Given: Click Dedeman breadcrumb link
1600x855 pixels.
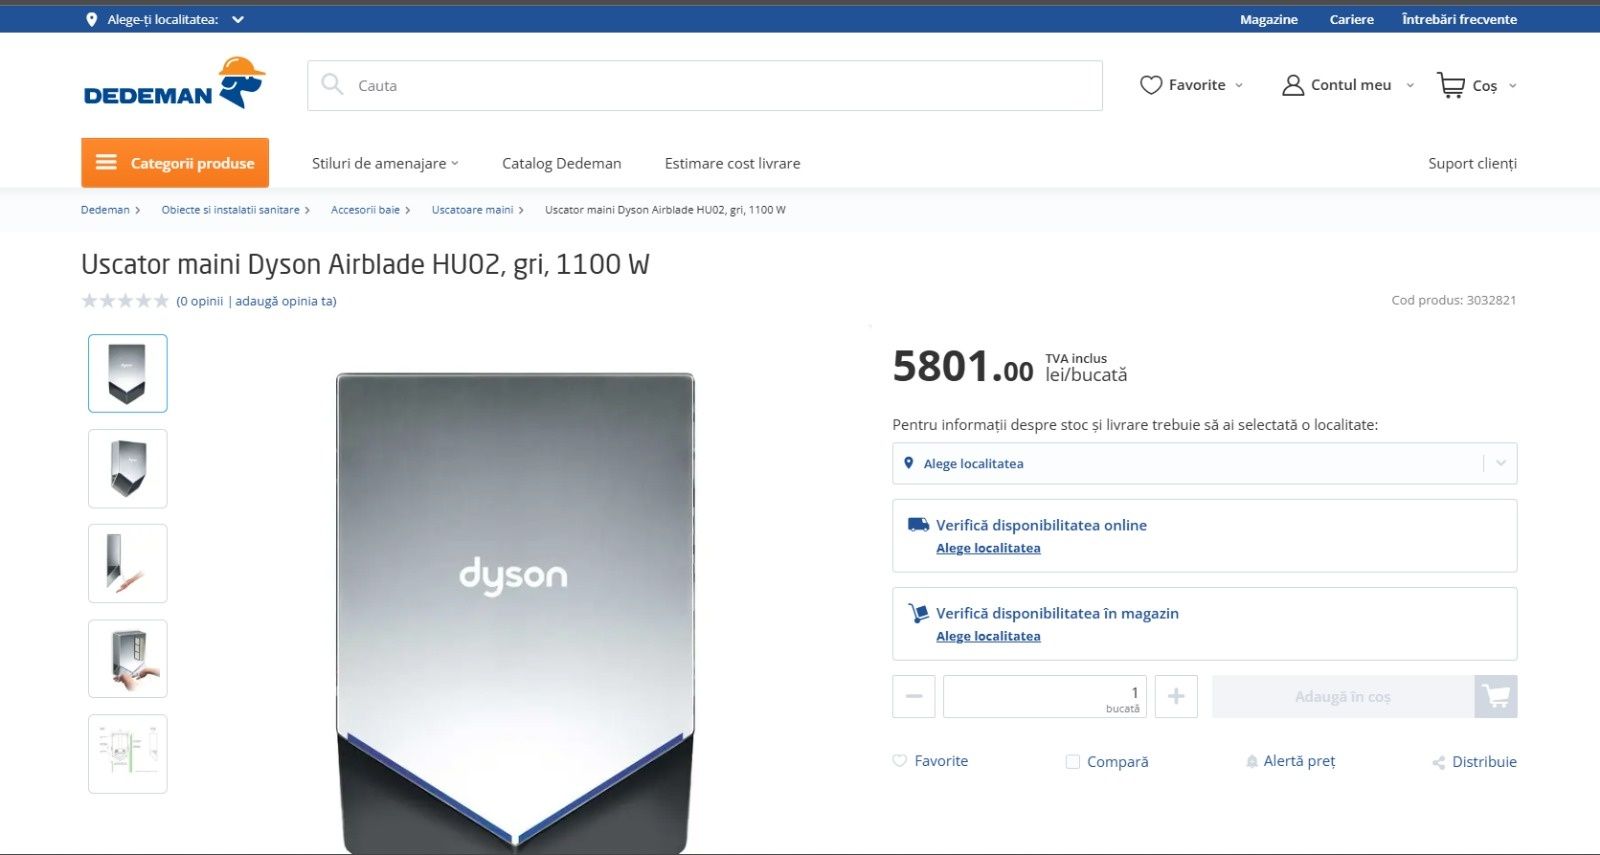Looking at the screenshot, I should [105, 210].
